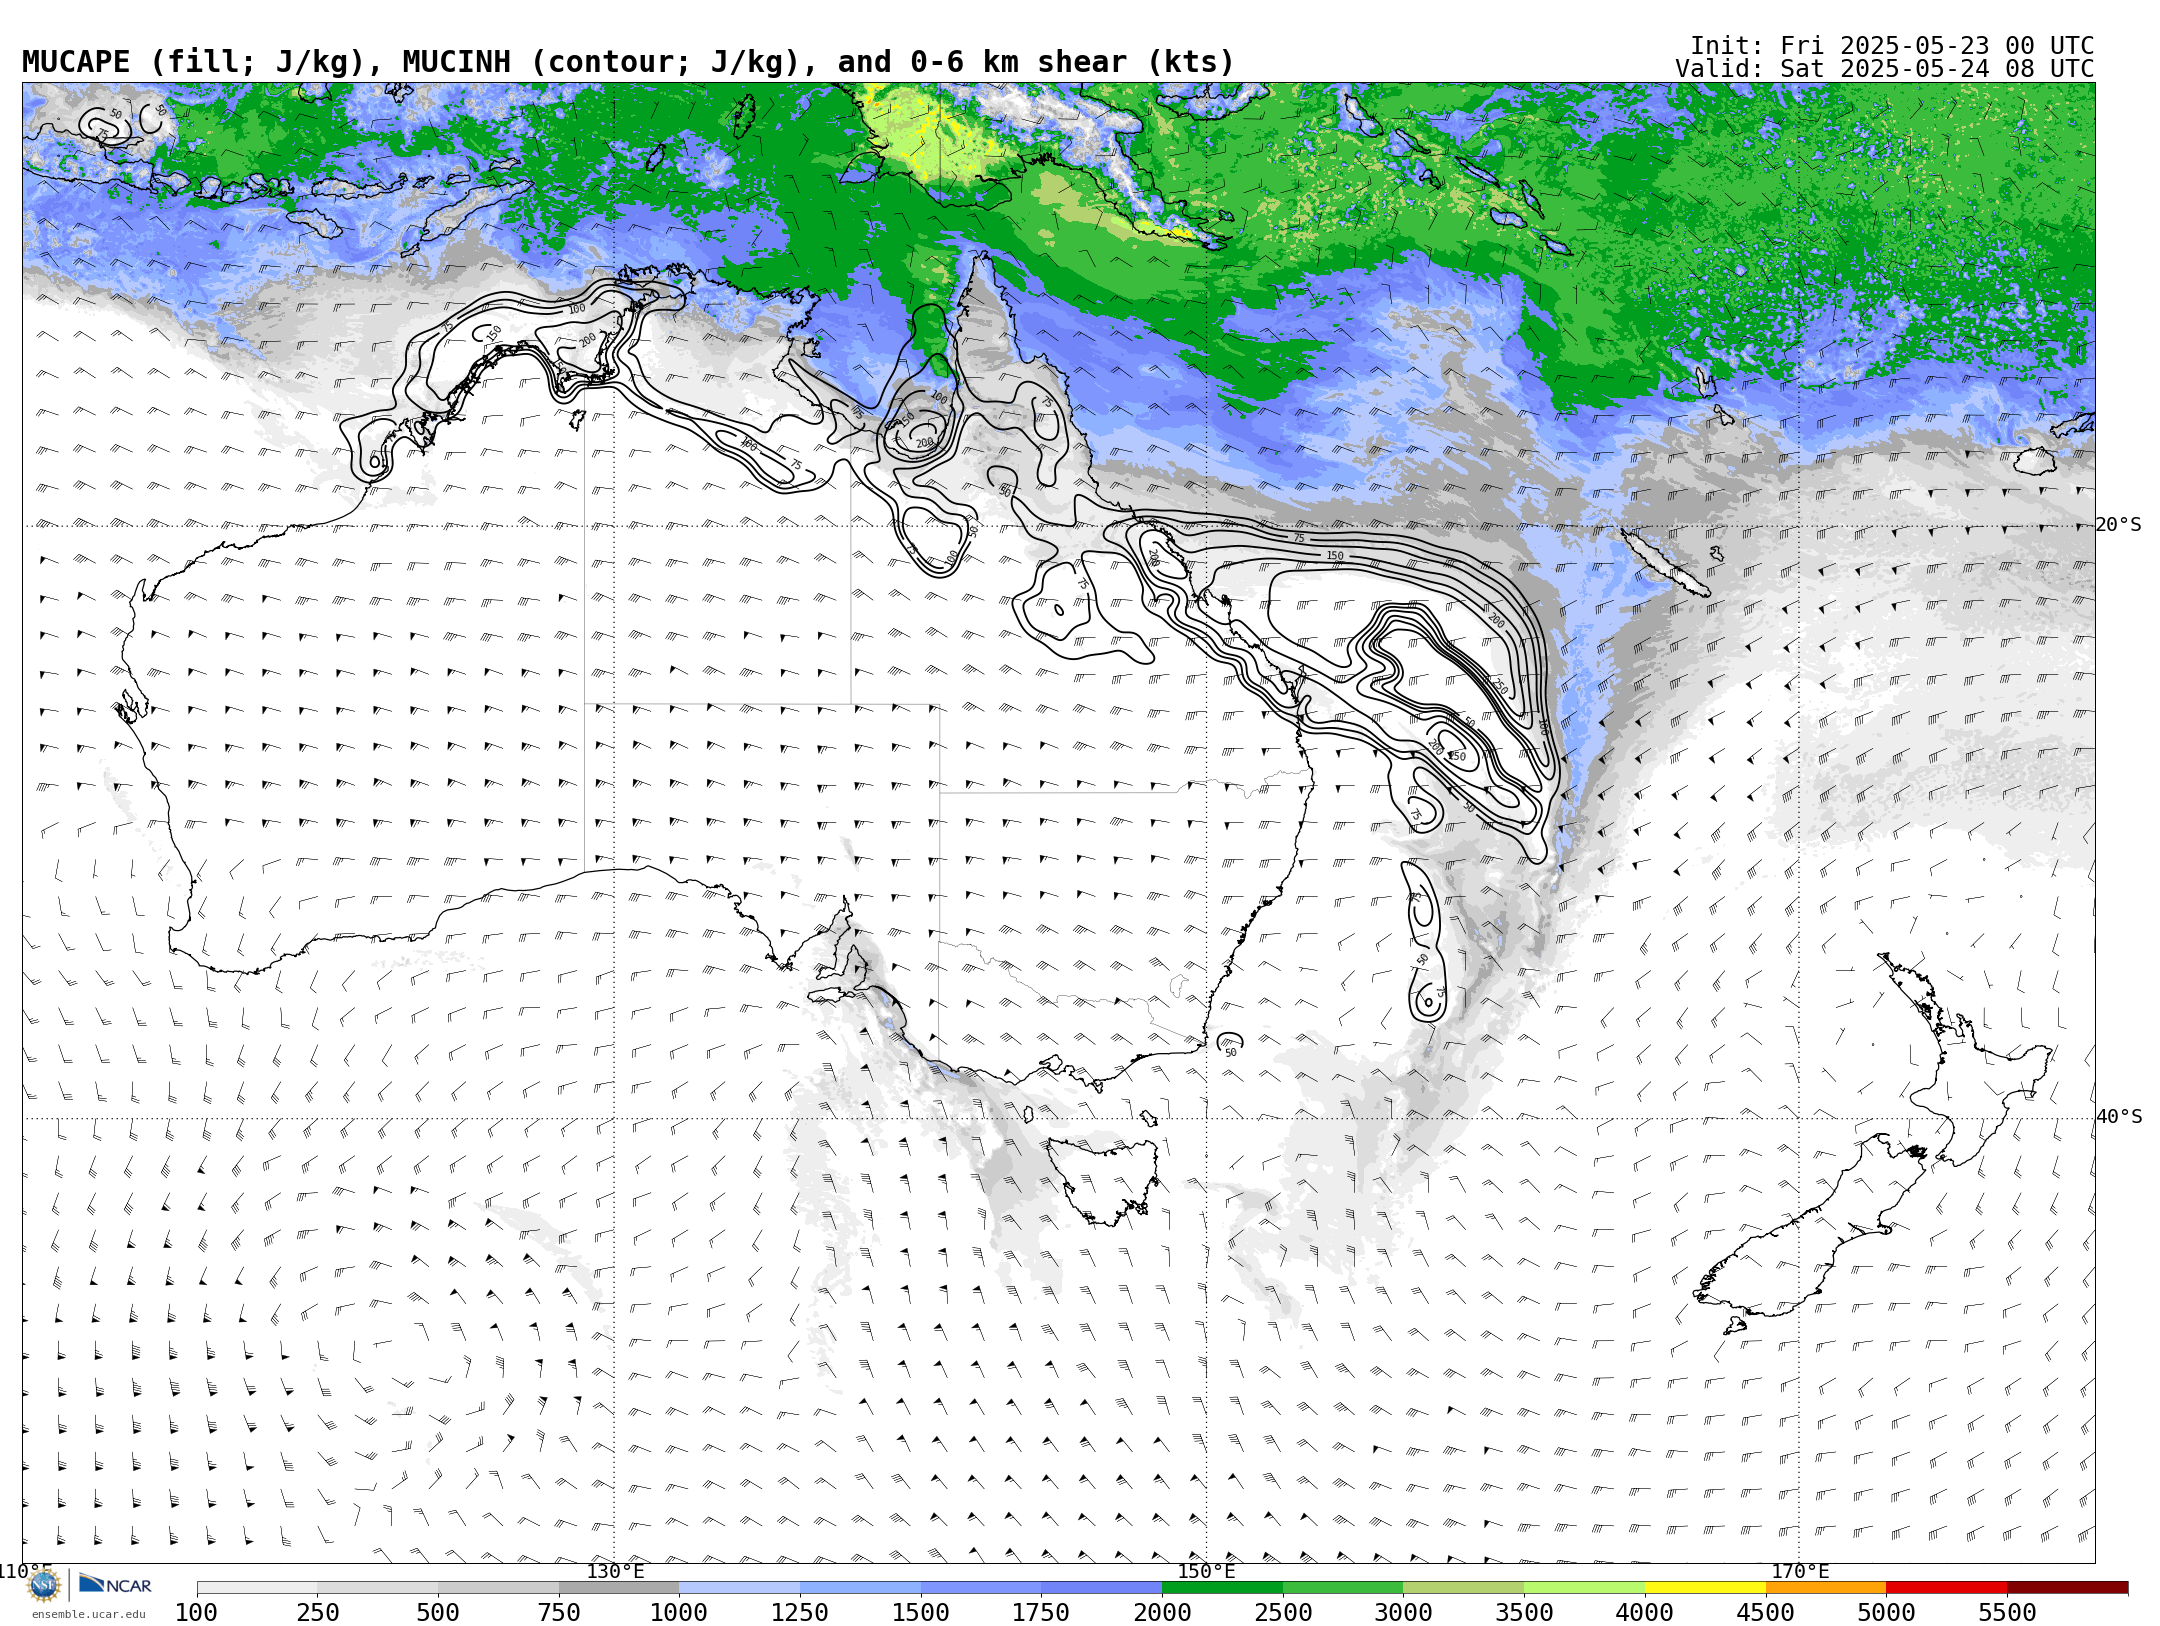Pick the dark gray 750–1000 colorbar swatch
The width and height of the screenshot is (2160, 1626).
(619, 1588)
